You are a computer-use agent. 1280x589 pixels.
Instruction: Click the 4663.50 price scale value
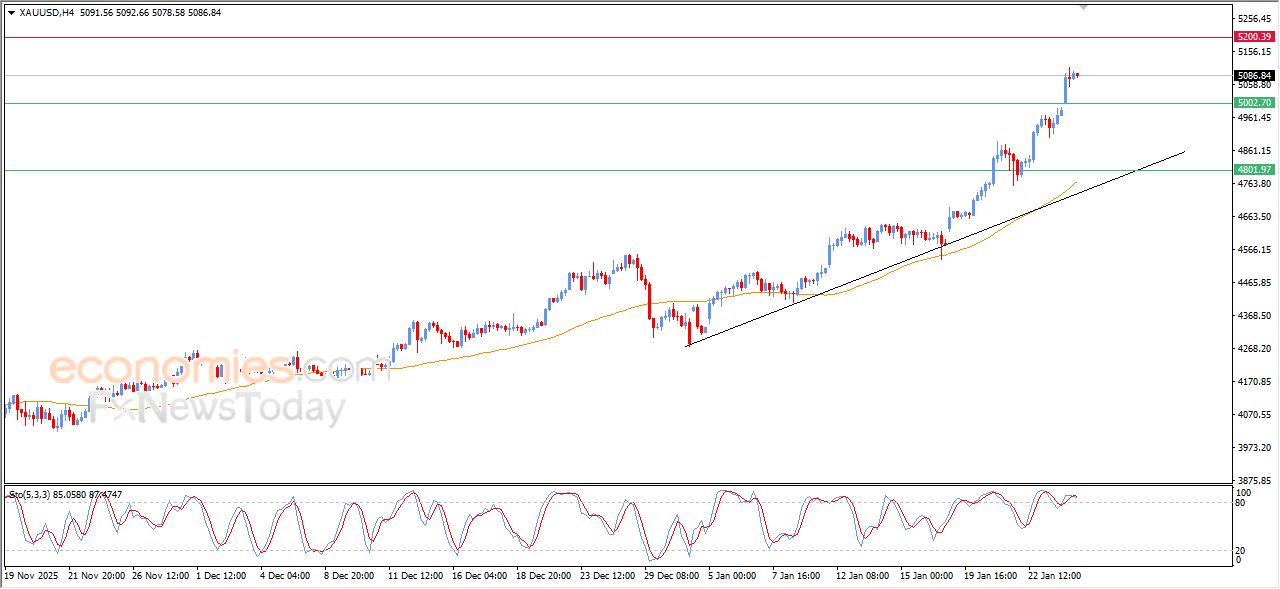(1254, 216)
